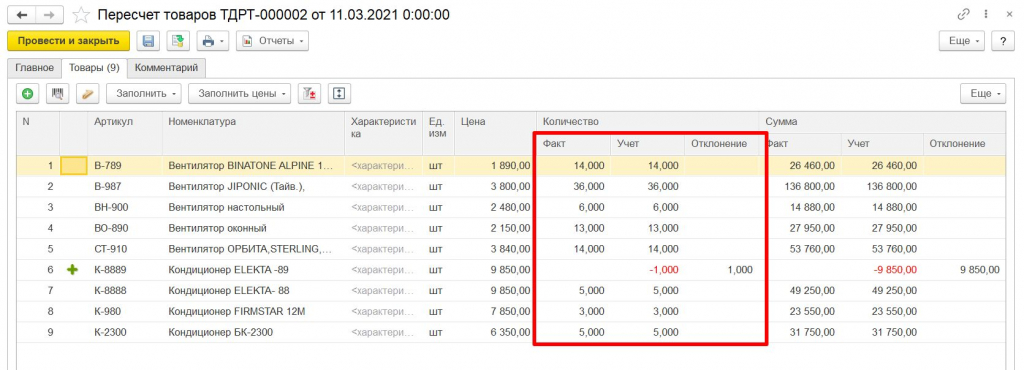Select row Кондиционер ELEKTA- 88
Viewport: 1024px width, 370px height.
(511, 290)
